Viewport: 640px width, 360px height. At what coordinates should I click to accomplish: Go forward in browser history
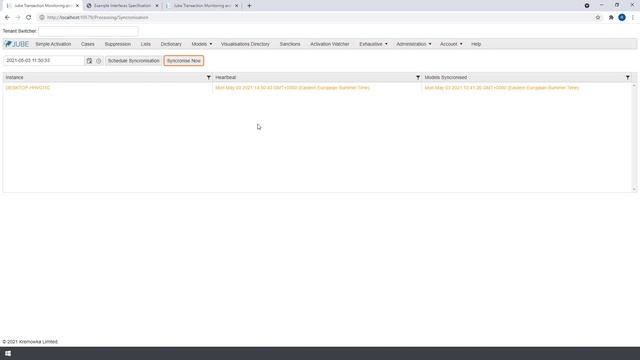18,18
